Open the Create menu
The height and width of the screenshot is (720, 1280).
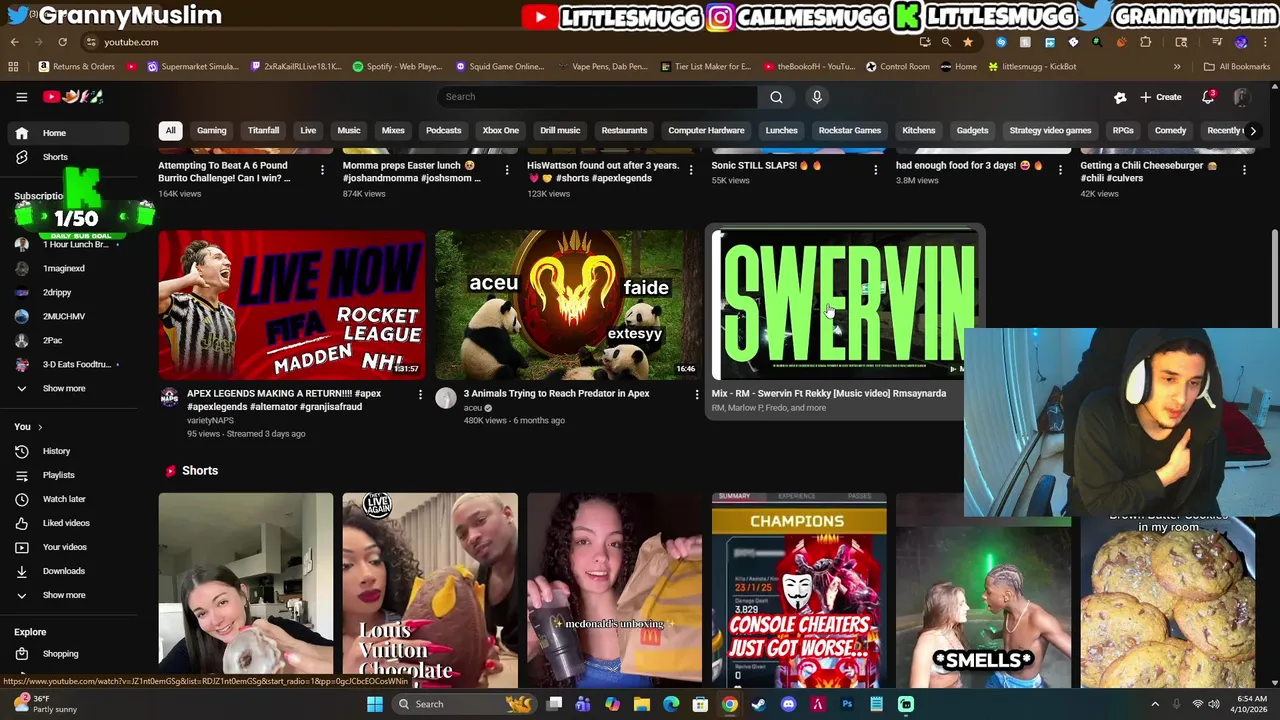click(1161, 97)
